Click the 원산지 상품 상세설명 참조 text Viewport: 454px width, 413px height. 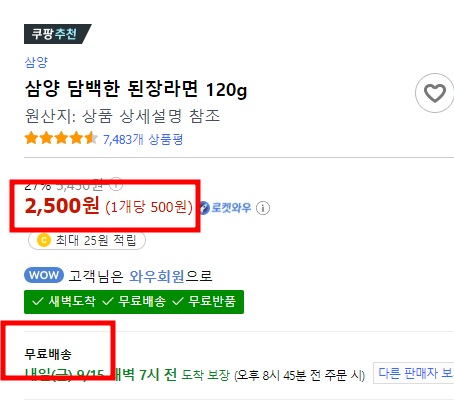(122, 116)
